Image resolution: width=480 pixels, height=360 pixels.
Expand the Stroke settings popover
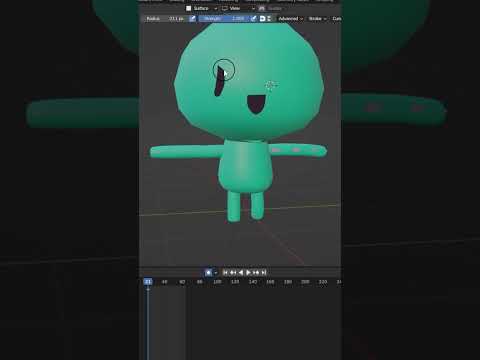coord(317,19)
